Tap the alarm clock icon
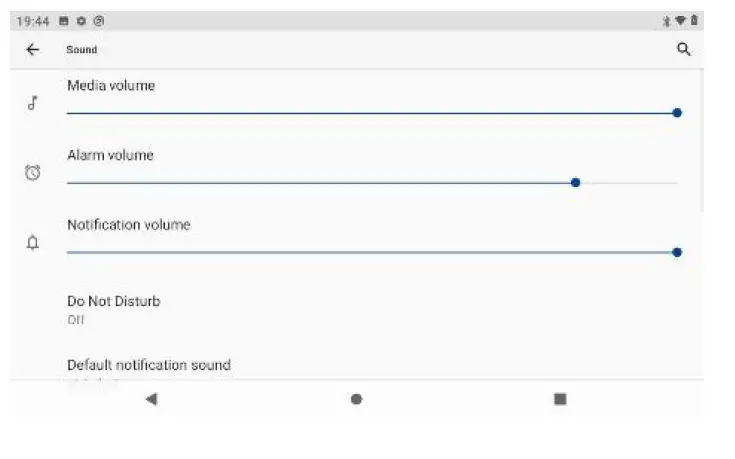Viewport: 735px width, 459px height. 32,173
